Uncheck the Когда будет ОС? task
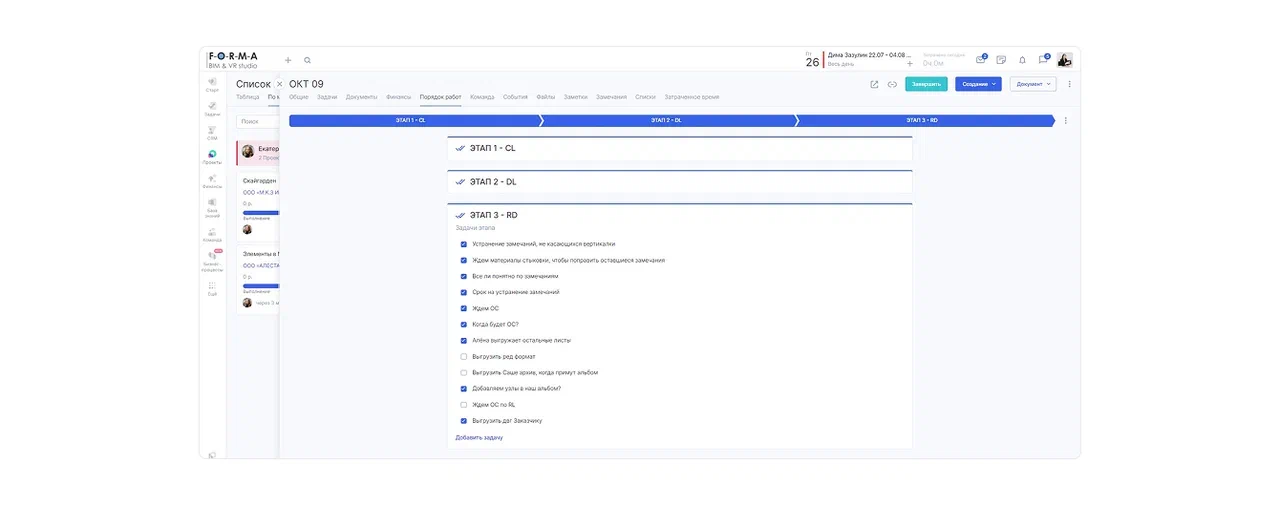The image size is (1280, 505). tap(464, 324)
